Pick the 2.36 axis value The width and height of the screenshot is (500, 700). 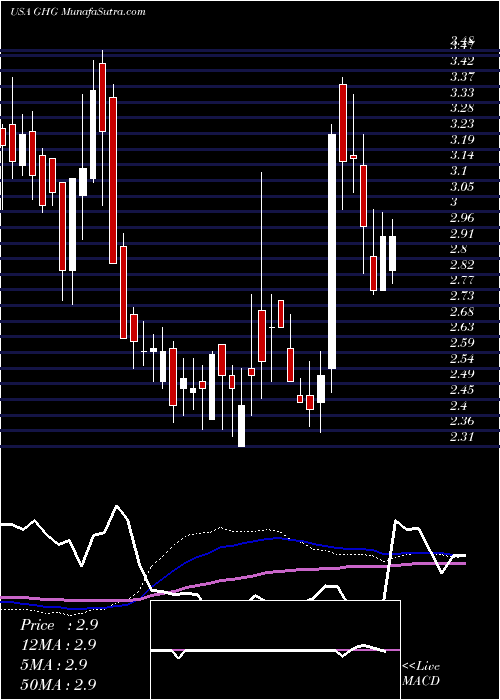pos(462,421)
